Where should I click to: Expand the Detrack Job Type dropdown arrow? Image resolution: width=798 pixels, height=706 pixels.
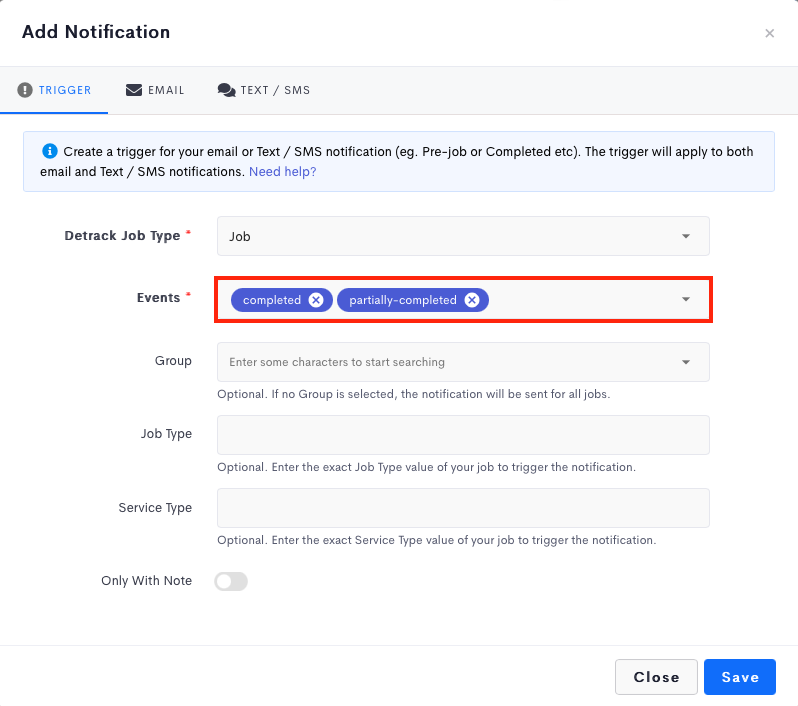(x=686, y=236)
